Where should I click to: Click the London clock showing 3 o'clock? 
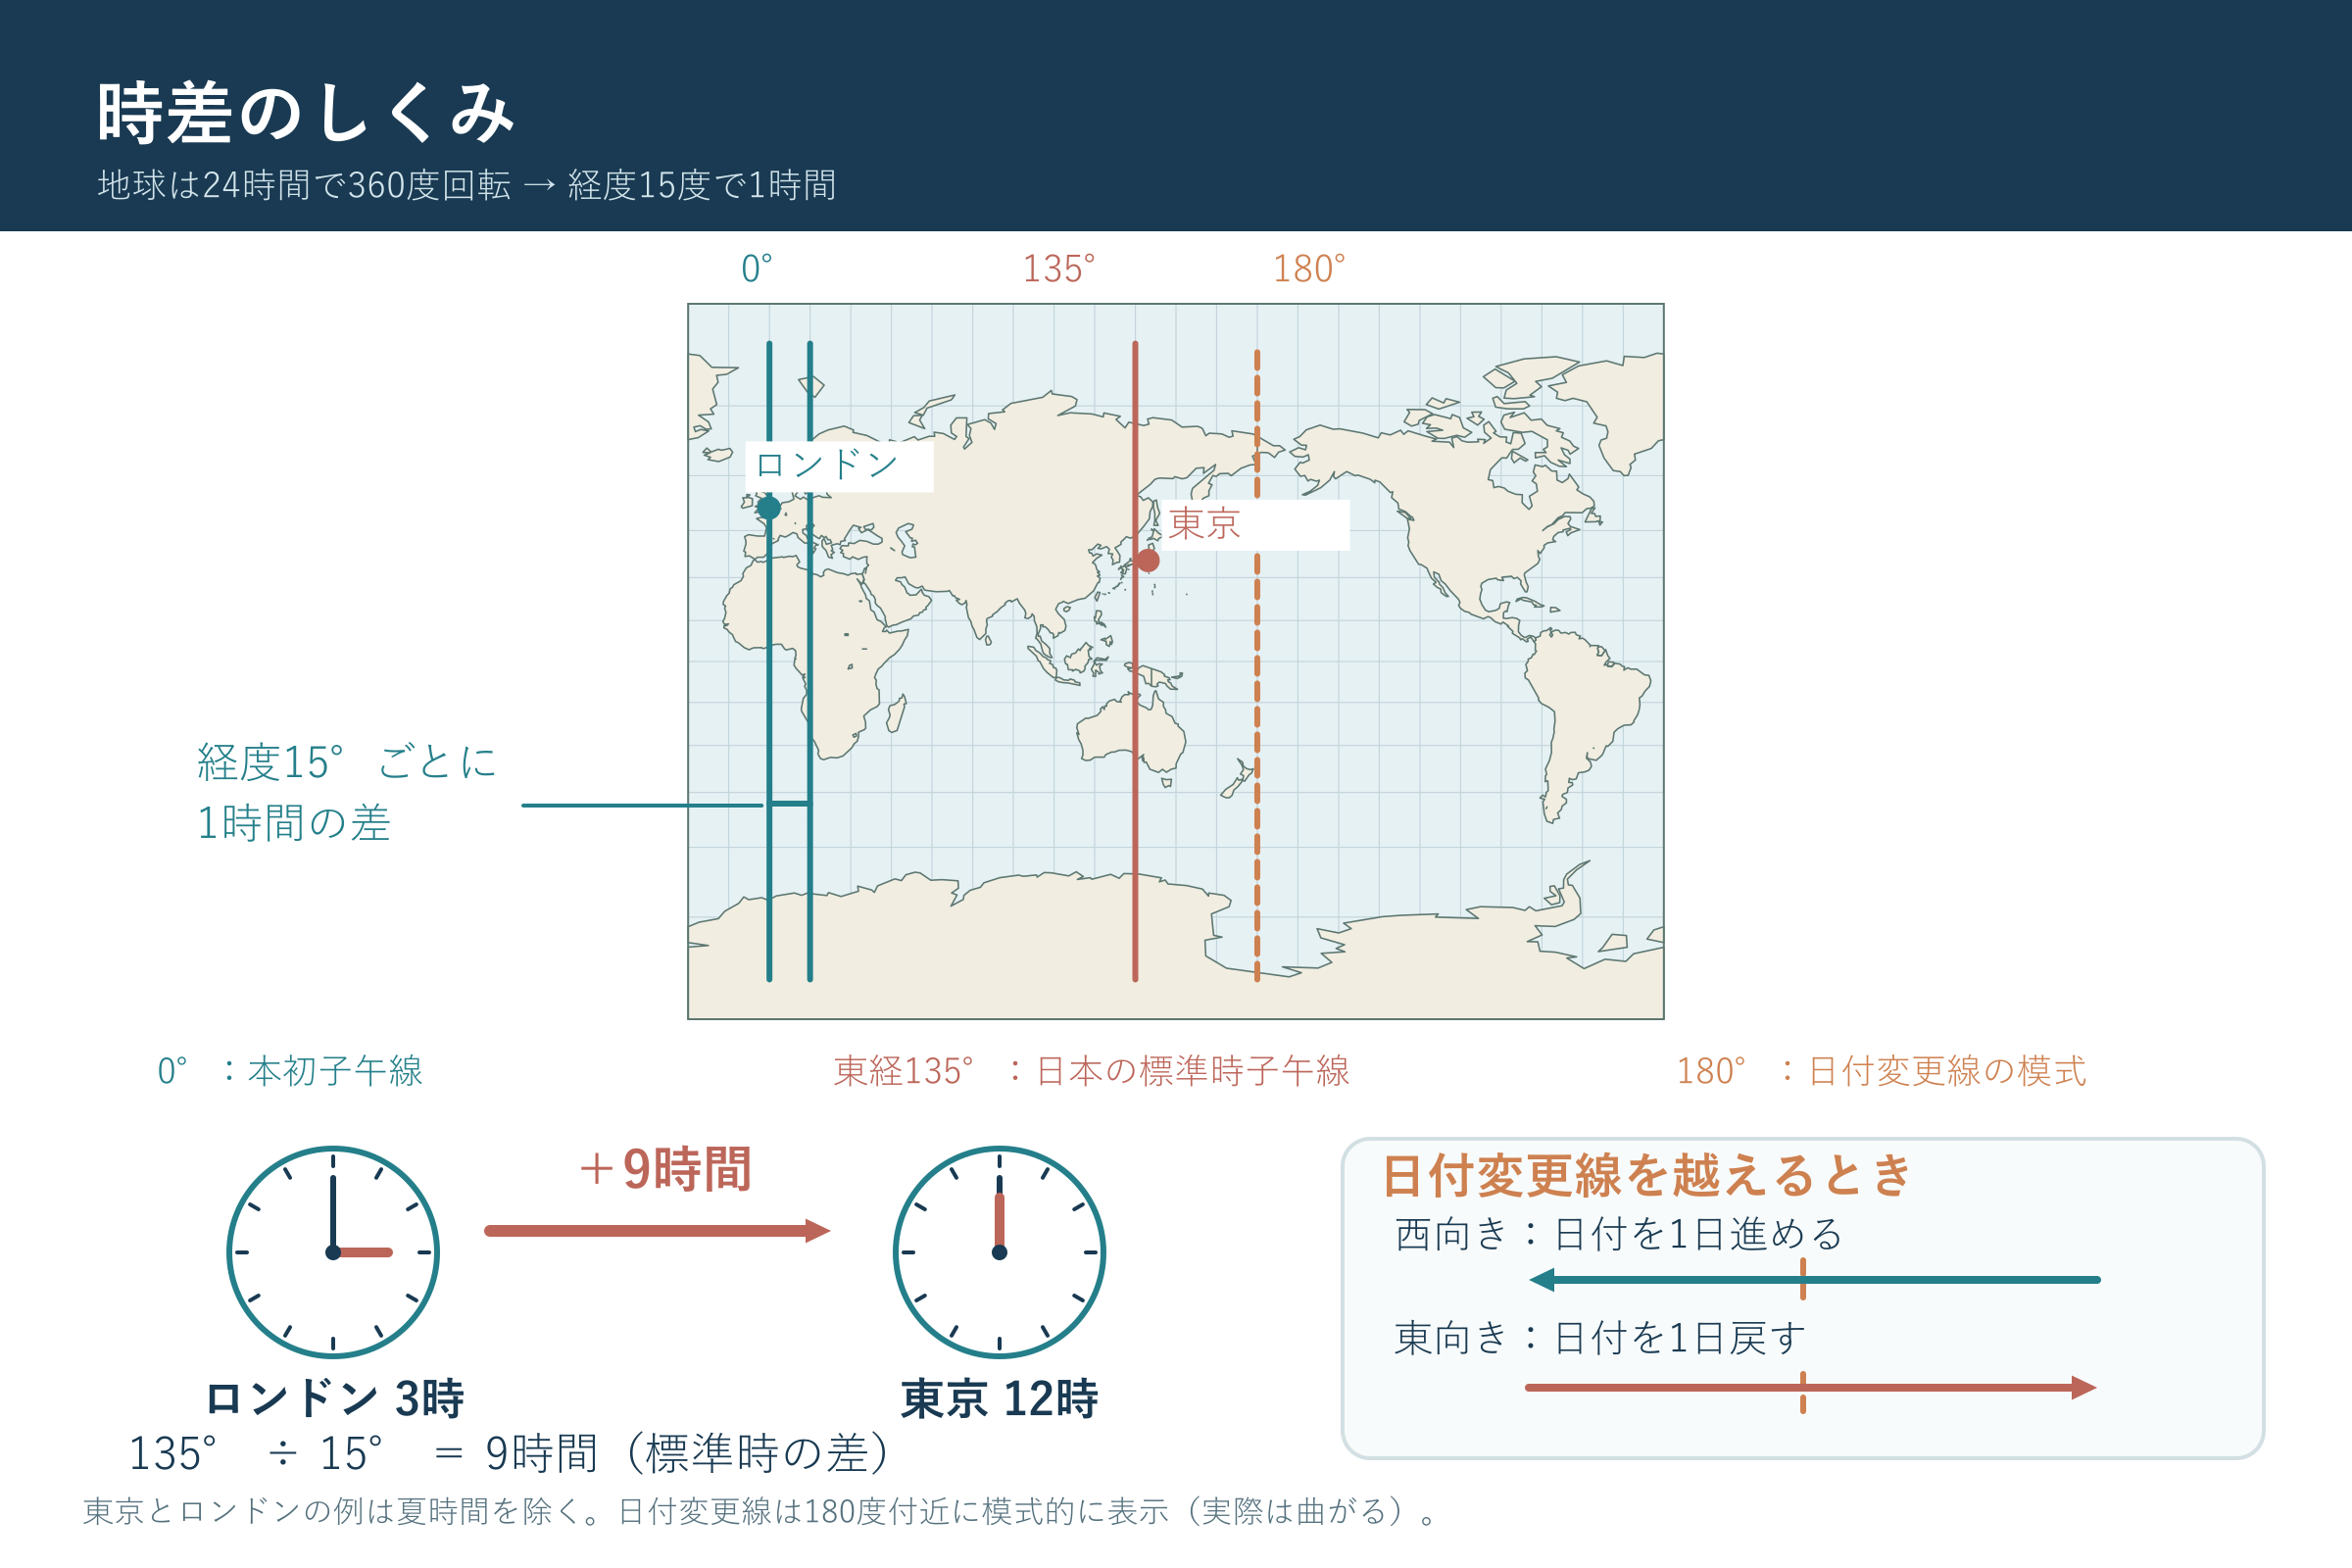[x=333, y=1252]
